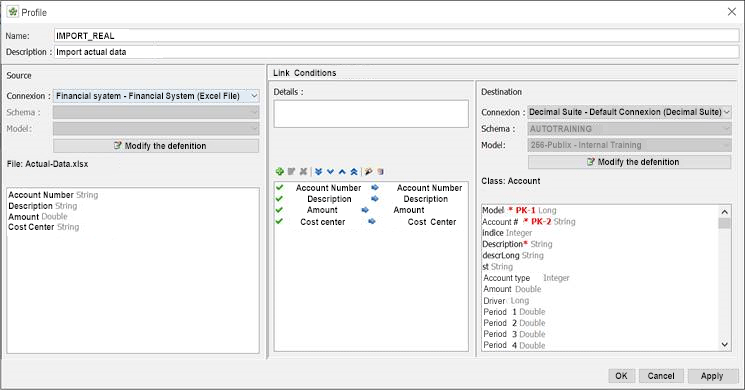This screenshot has height=390, width=745.
Task: Click the blue arrow in the Description link row
Action: pos(375,199)
